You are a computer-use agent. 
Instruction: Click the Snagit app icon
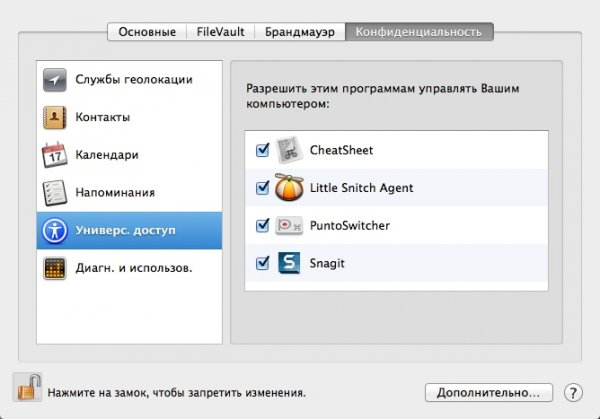click(289, 263)
